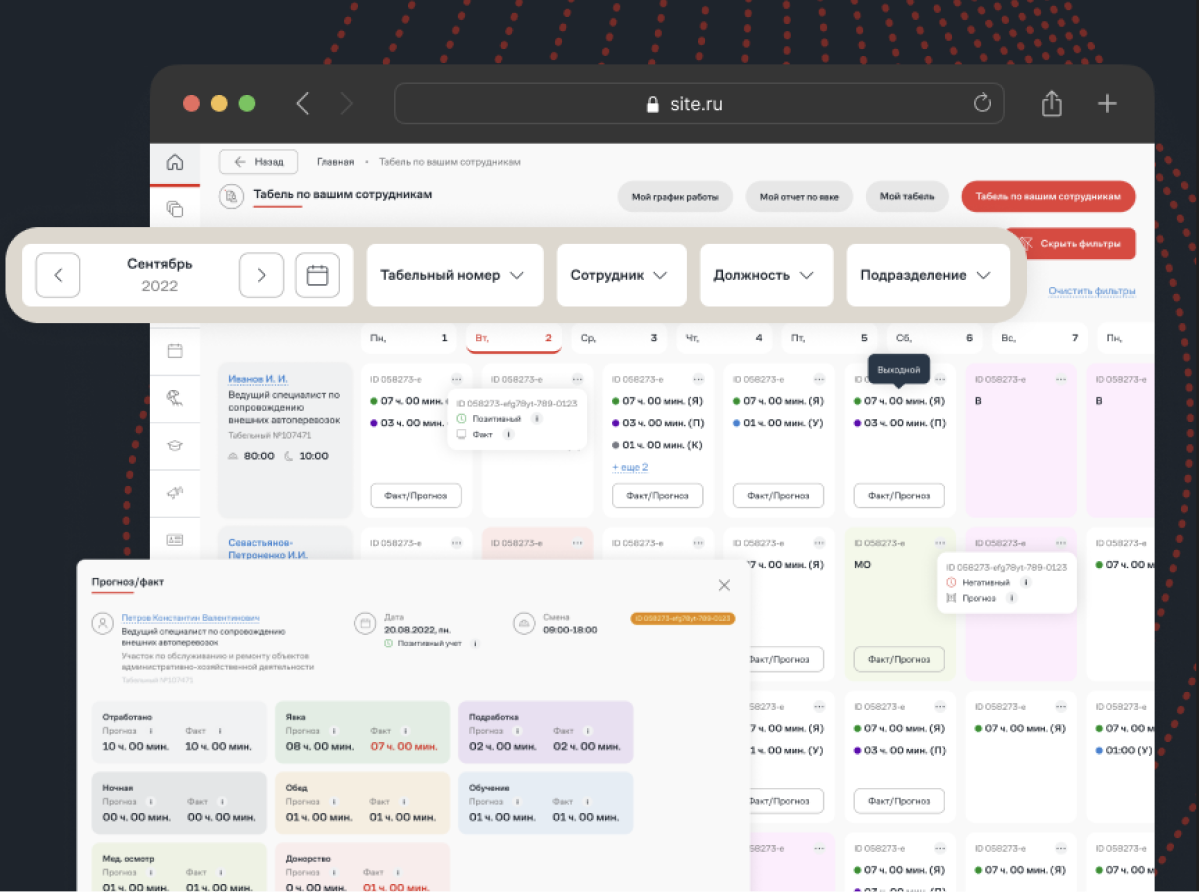Click the Обед card in the dialog
1200x892 pixels.
coord(362,802)
